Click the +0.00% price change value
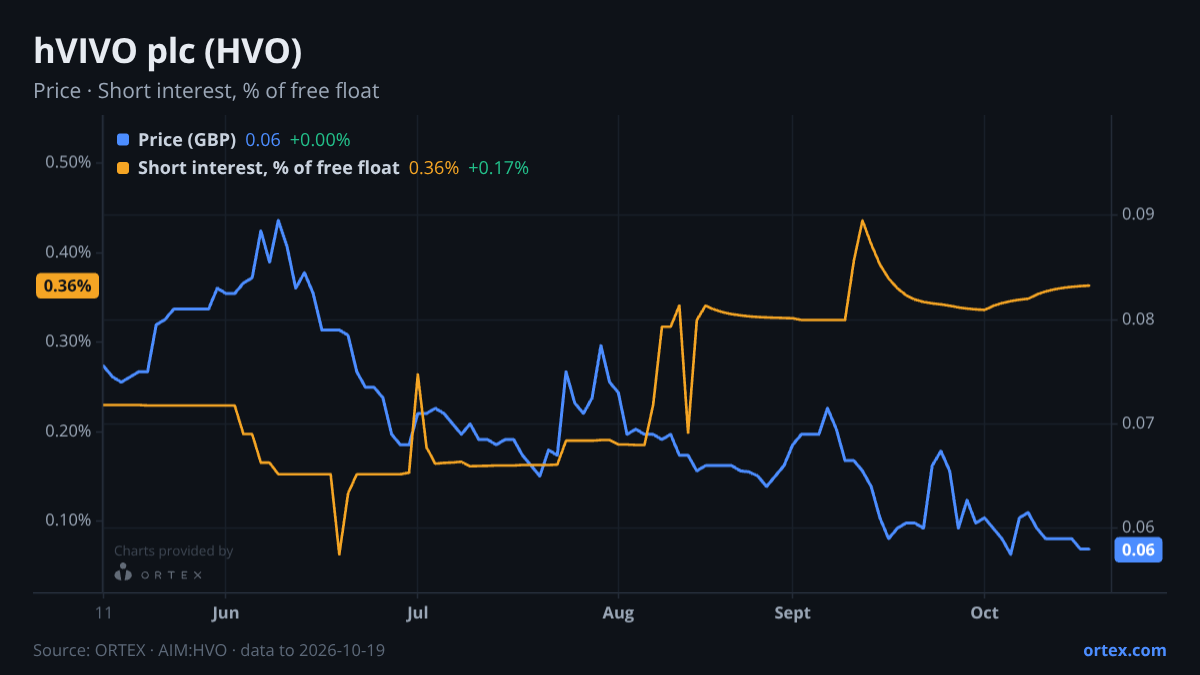The image size is (1200, 675). 320,140
